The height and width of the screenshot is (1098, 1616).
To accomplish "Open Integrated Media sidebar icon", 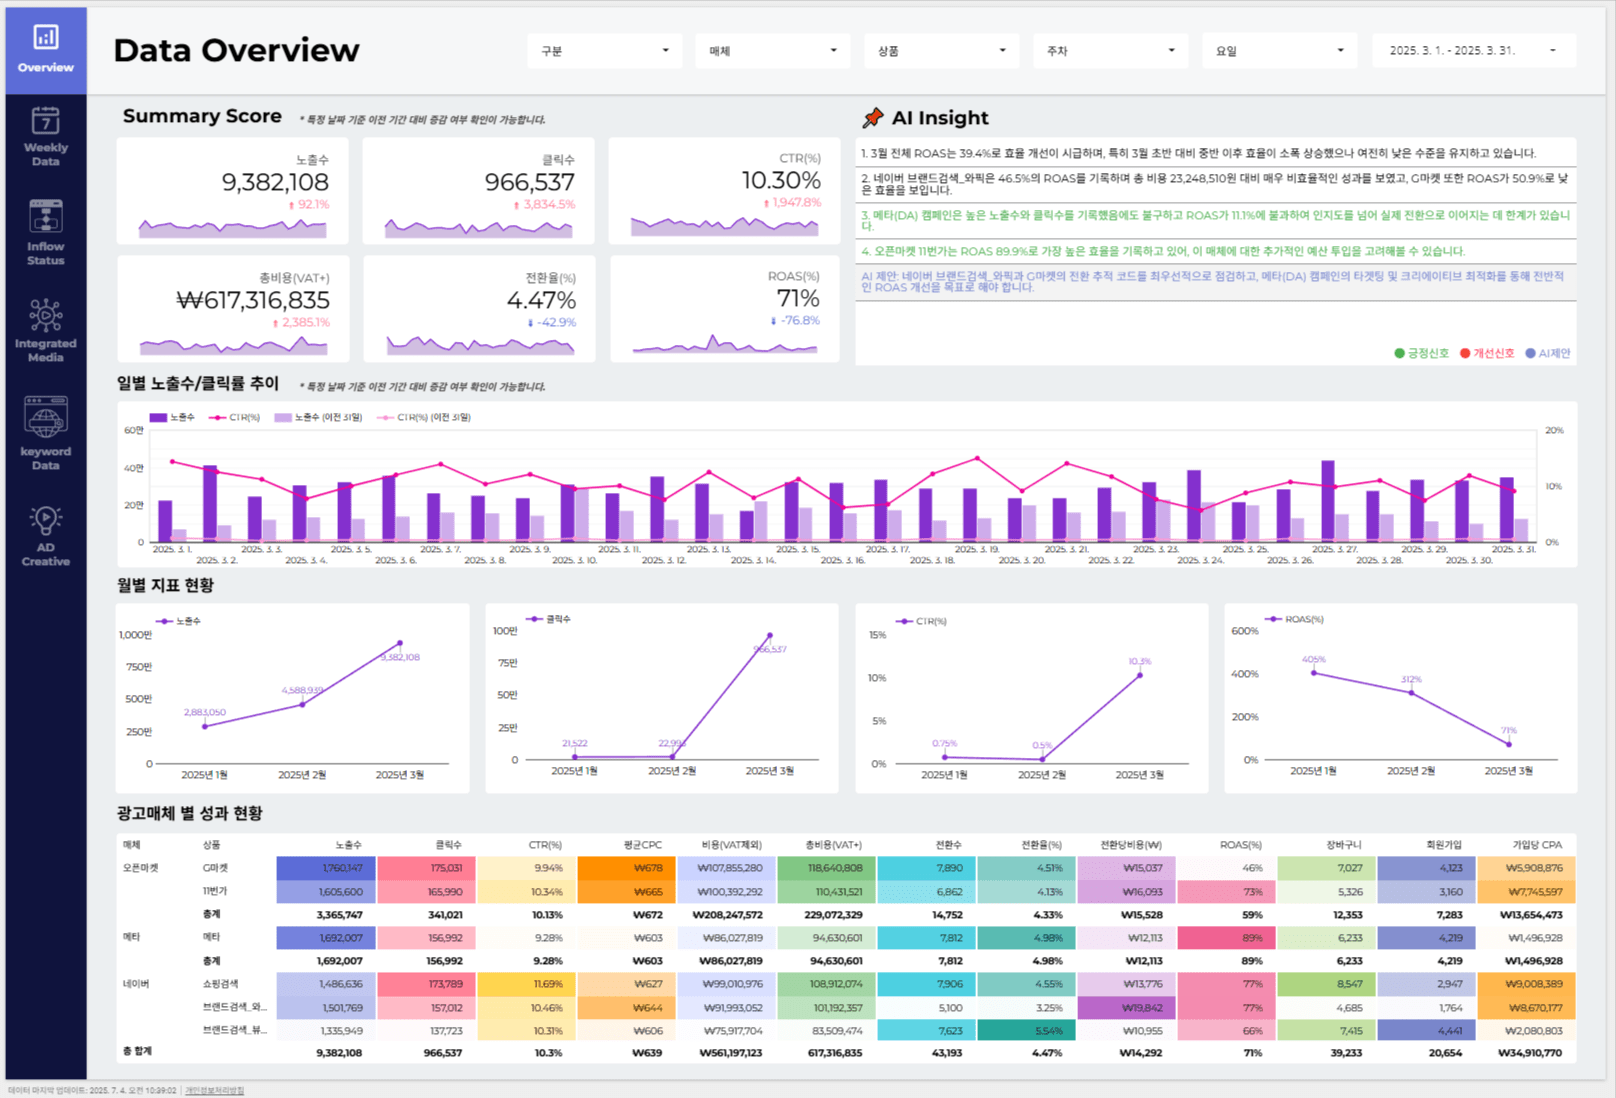I will coord(46,316).
